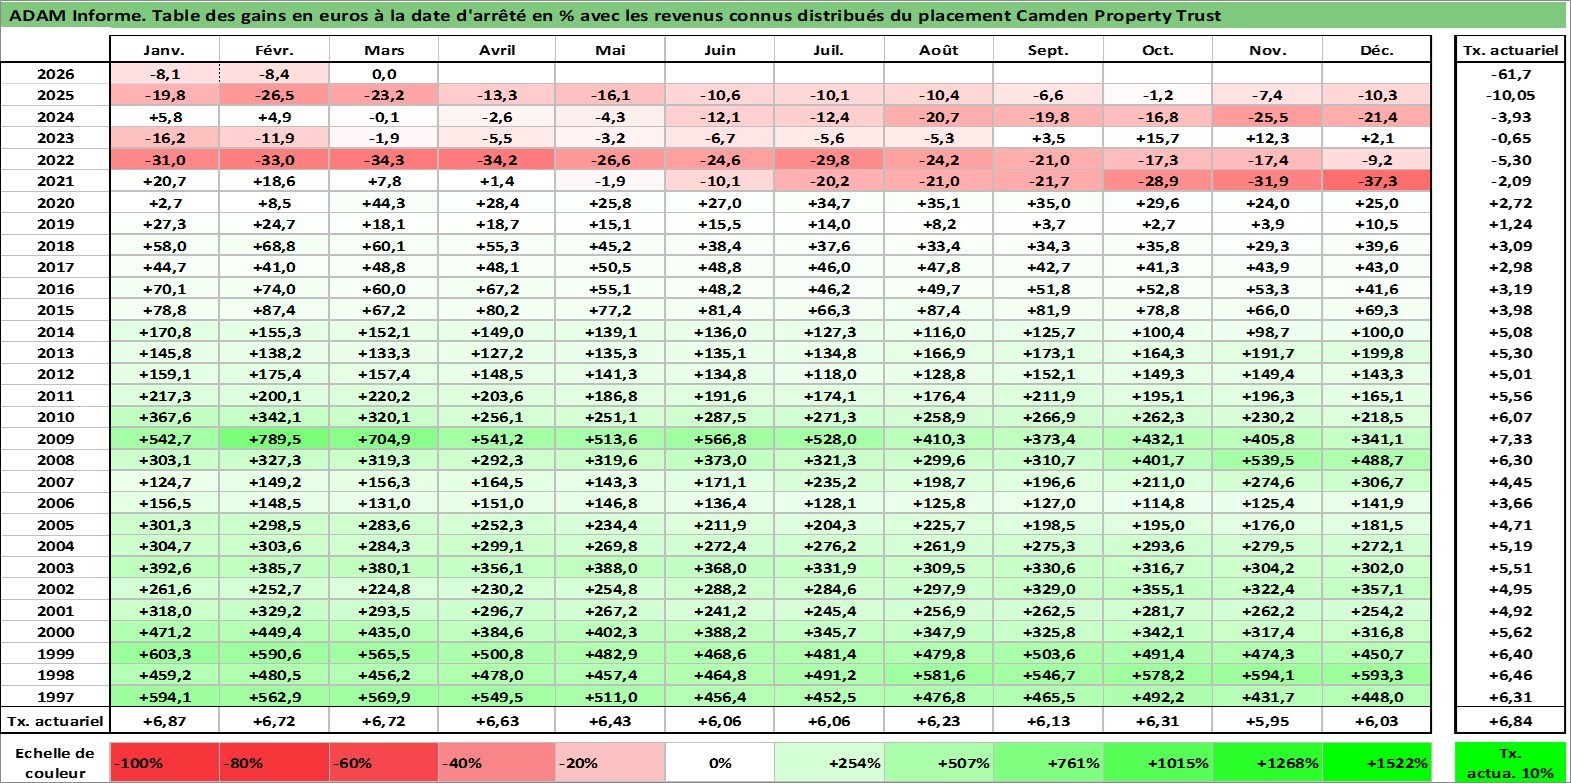Click the +170,8 cell for Janv. 2014
The image size is (1571, 783).
click(165, 332)
